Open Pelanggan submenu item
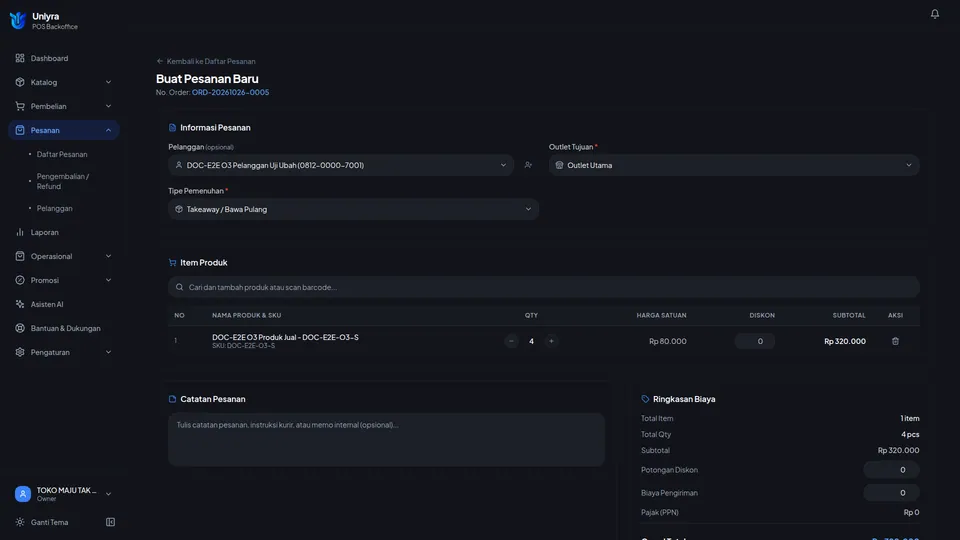This screenshot has width=960, height=540. coord(54,208)
